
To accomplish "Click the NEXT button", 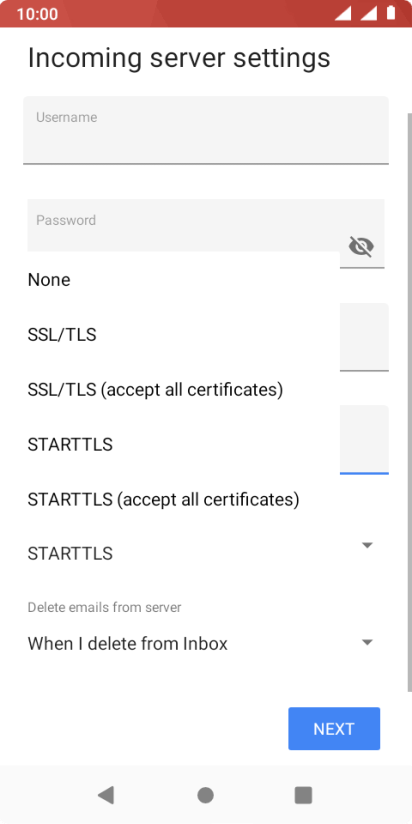I will 334,728.
